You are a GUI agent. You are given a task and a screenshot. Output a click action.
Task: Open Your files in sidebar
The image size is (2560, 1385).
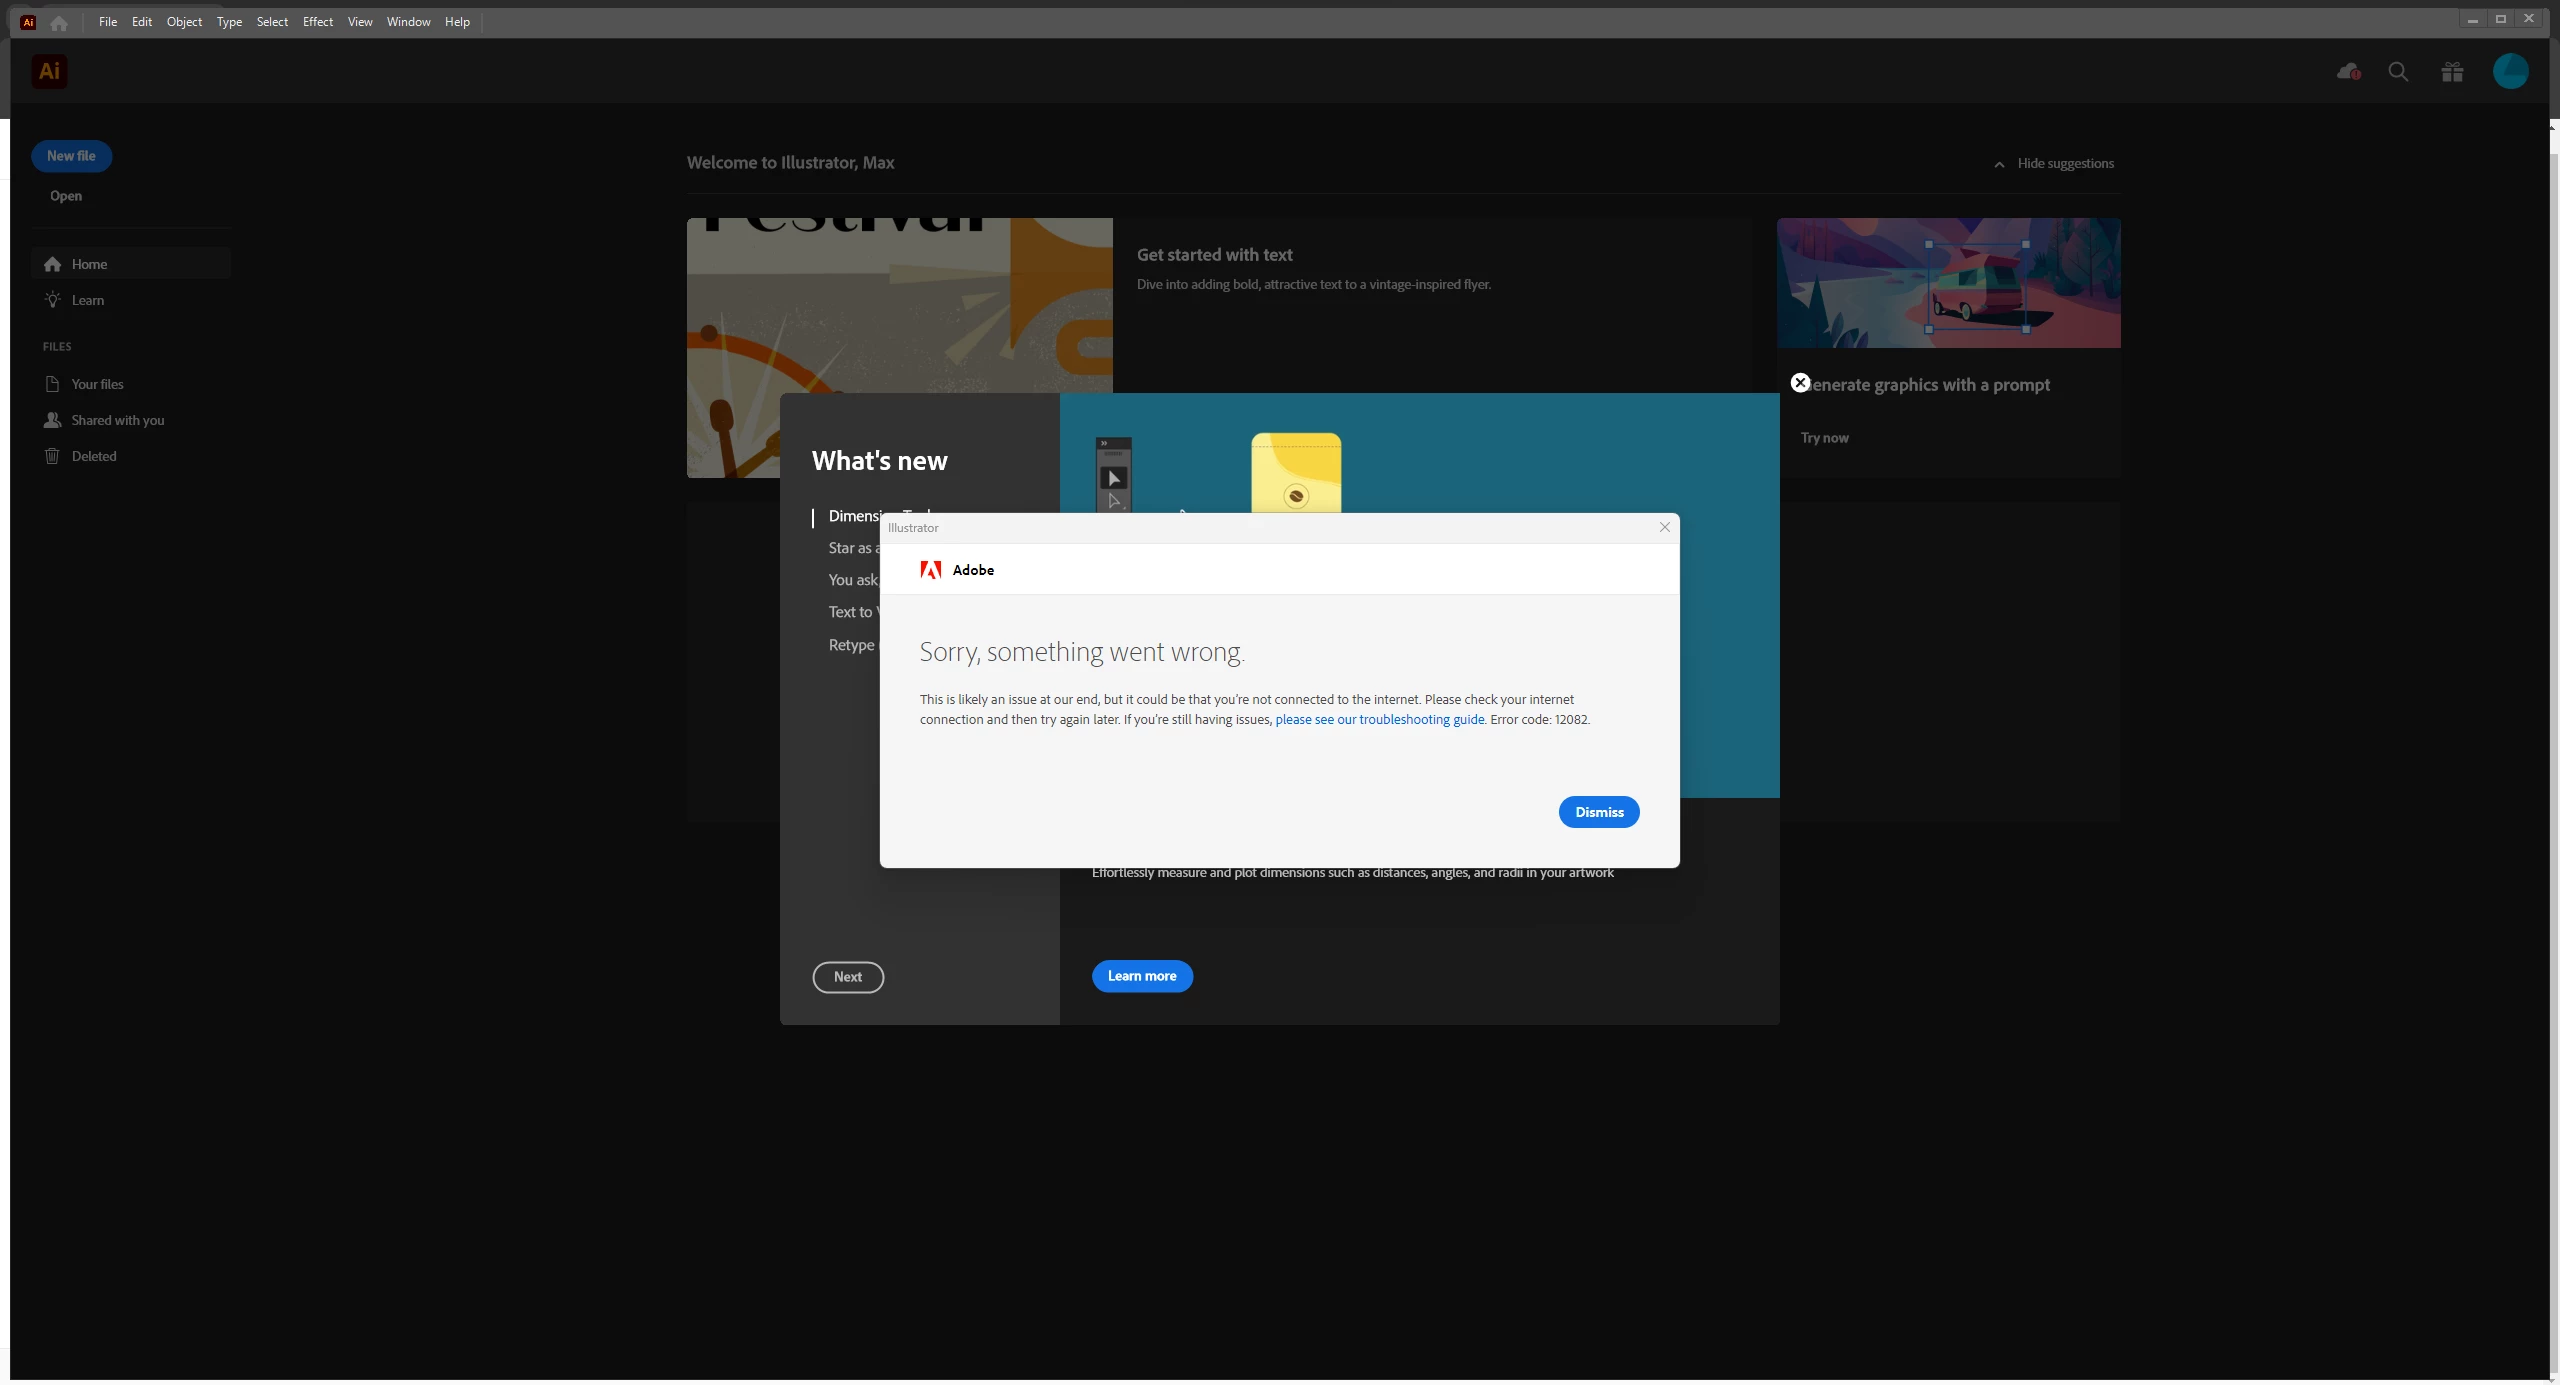pos(96,384)
